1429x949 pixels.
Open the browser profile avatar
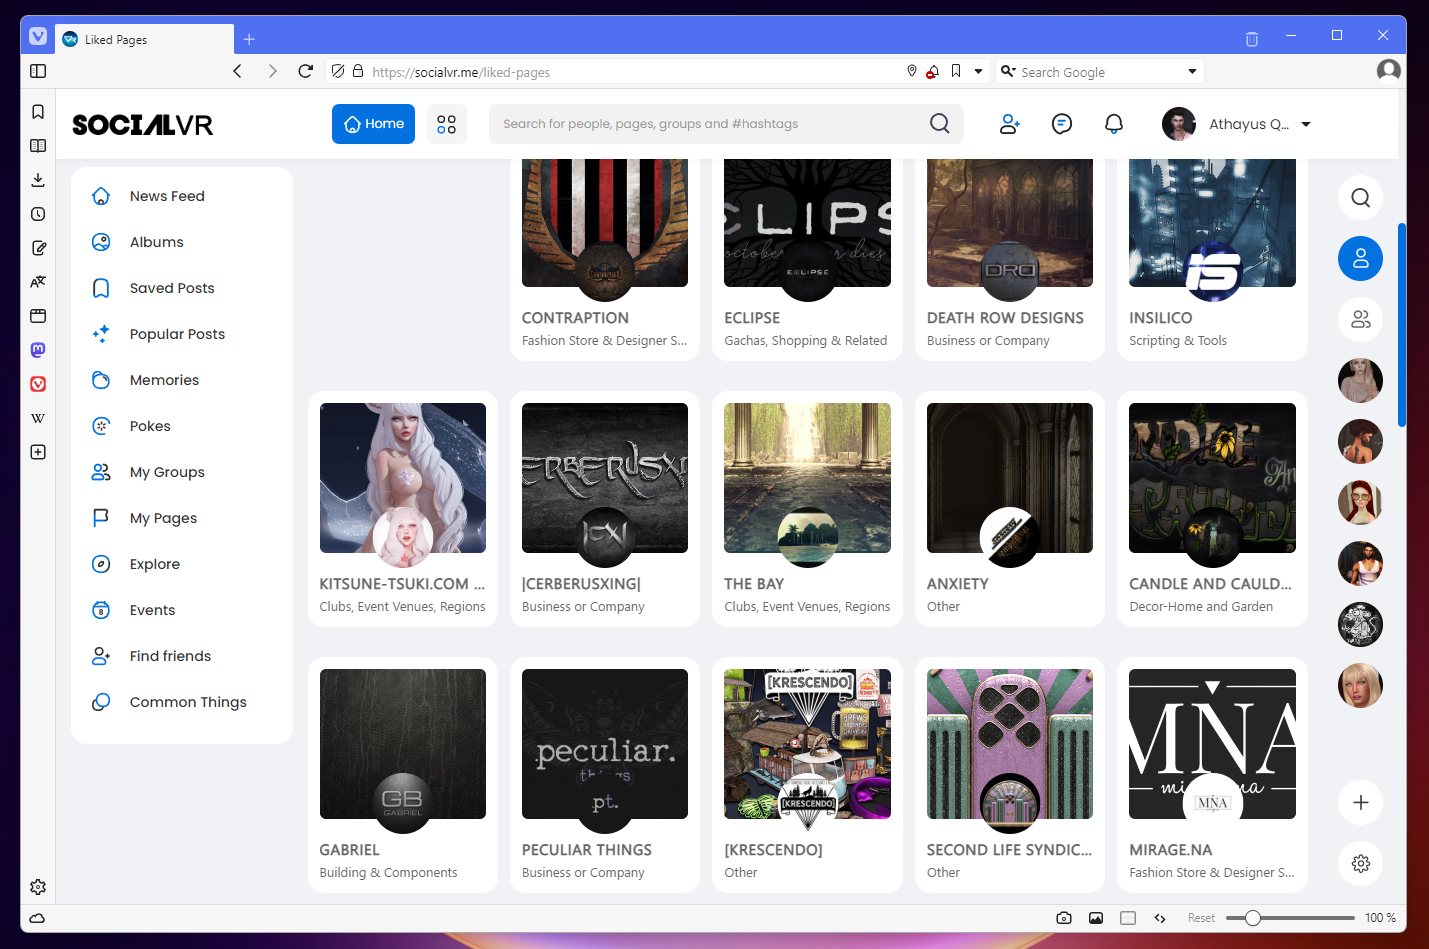click(x=1388, y=70)
